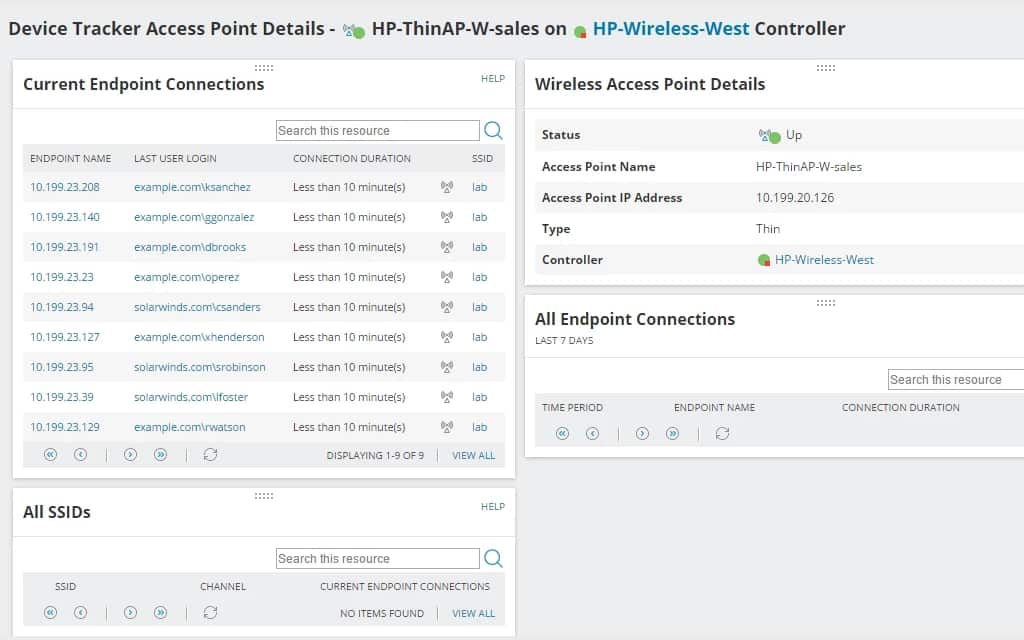
Task: Click the access point status icon in the page title
Action: (352, 28)
